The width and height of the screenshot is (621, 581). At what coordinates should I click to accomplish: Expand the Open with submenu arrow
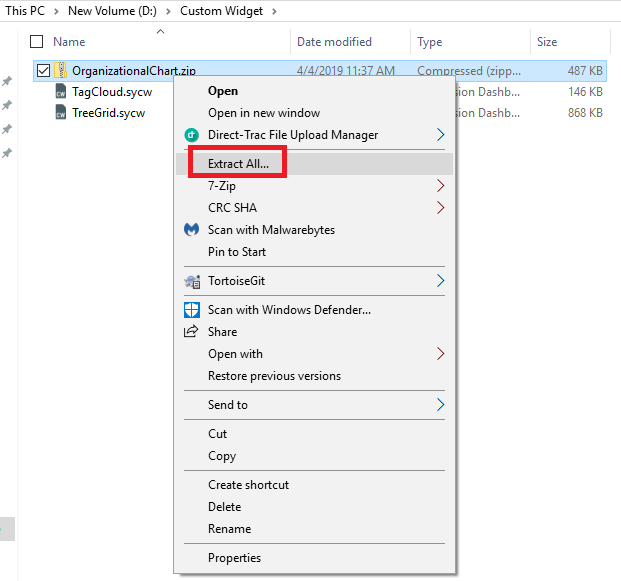441,354
